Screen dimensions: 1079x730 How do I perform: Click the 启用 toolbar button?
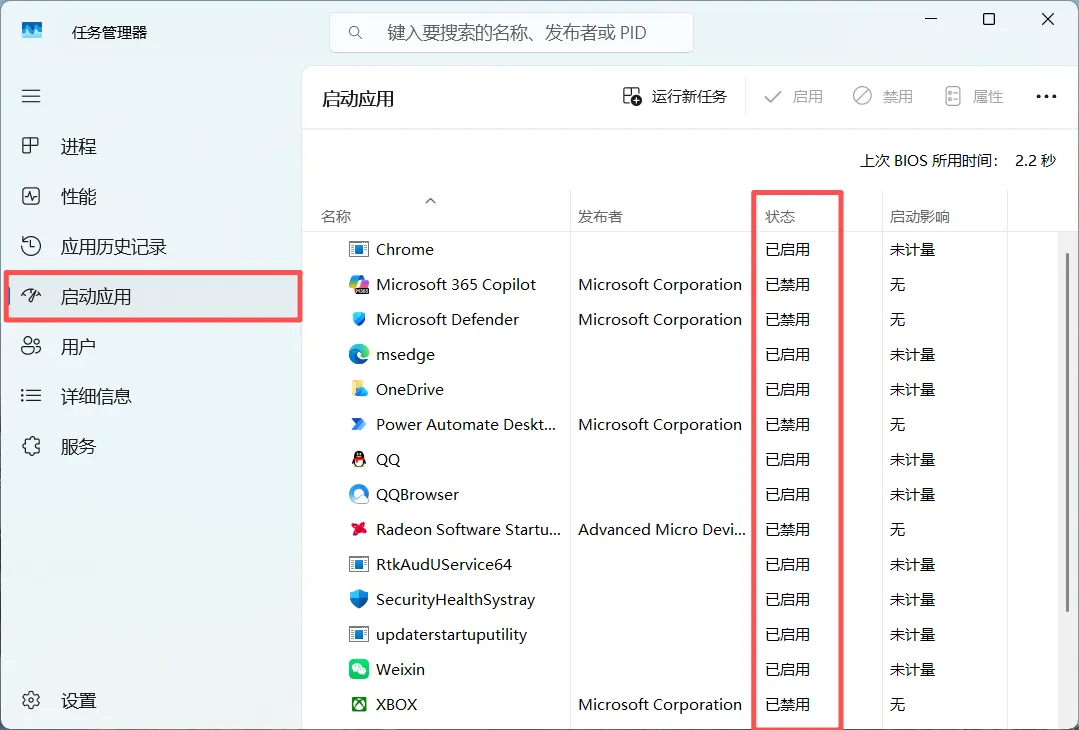793,96
